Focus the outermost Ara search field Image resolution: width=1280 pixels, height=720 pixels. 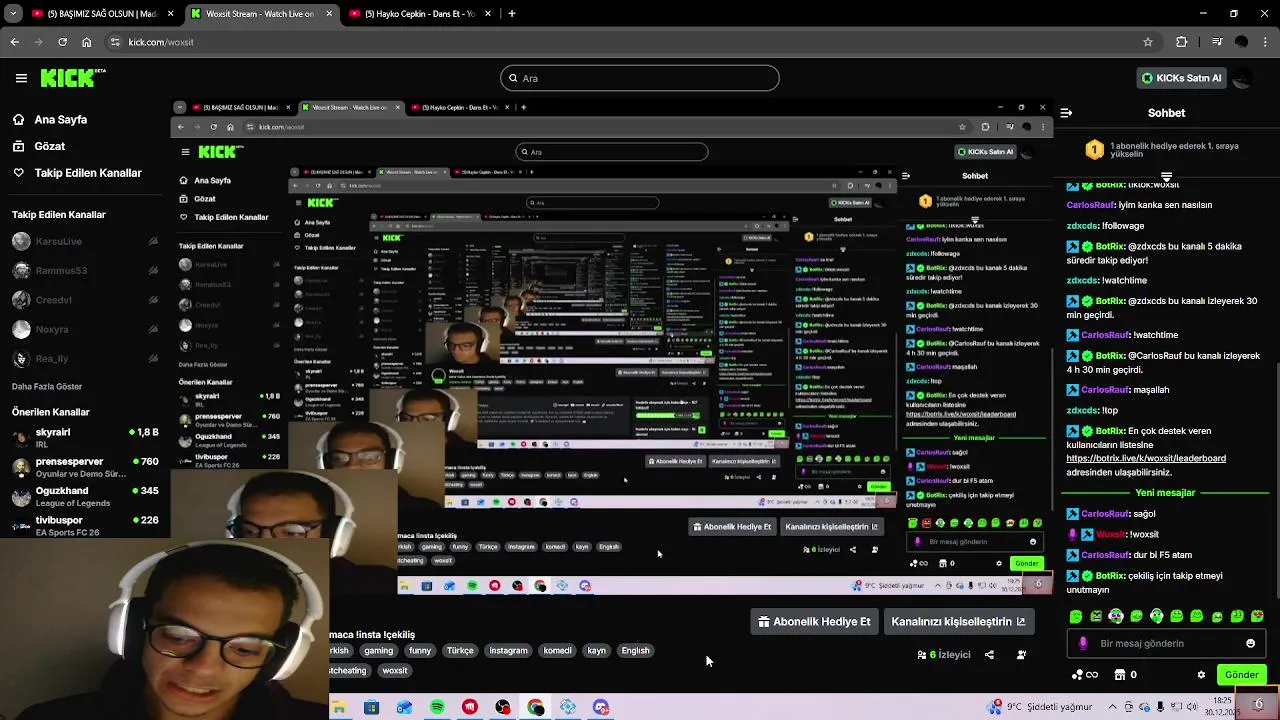click(x=640, y=78)
